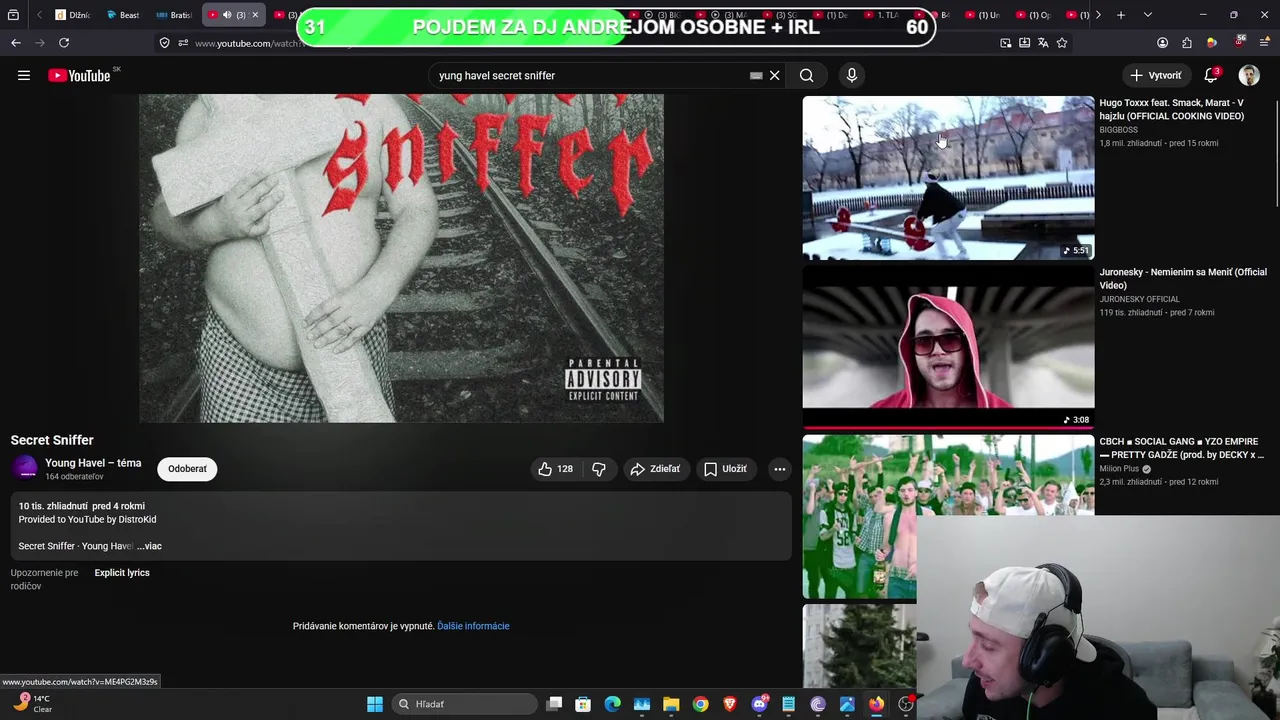Open Task View from the taskbar
This screenshot has height=720, width=1280.
555,704
